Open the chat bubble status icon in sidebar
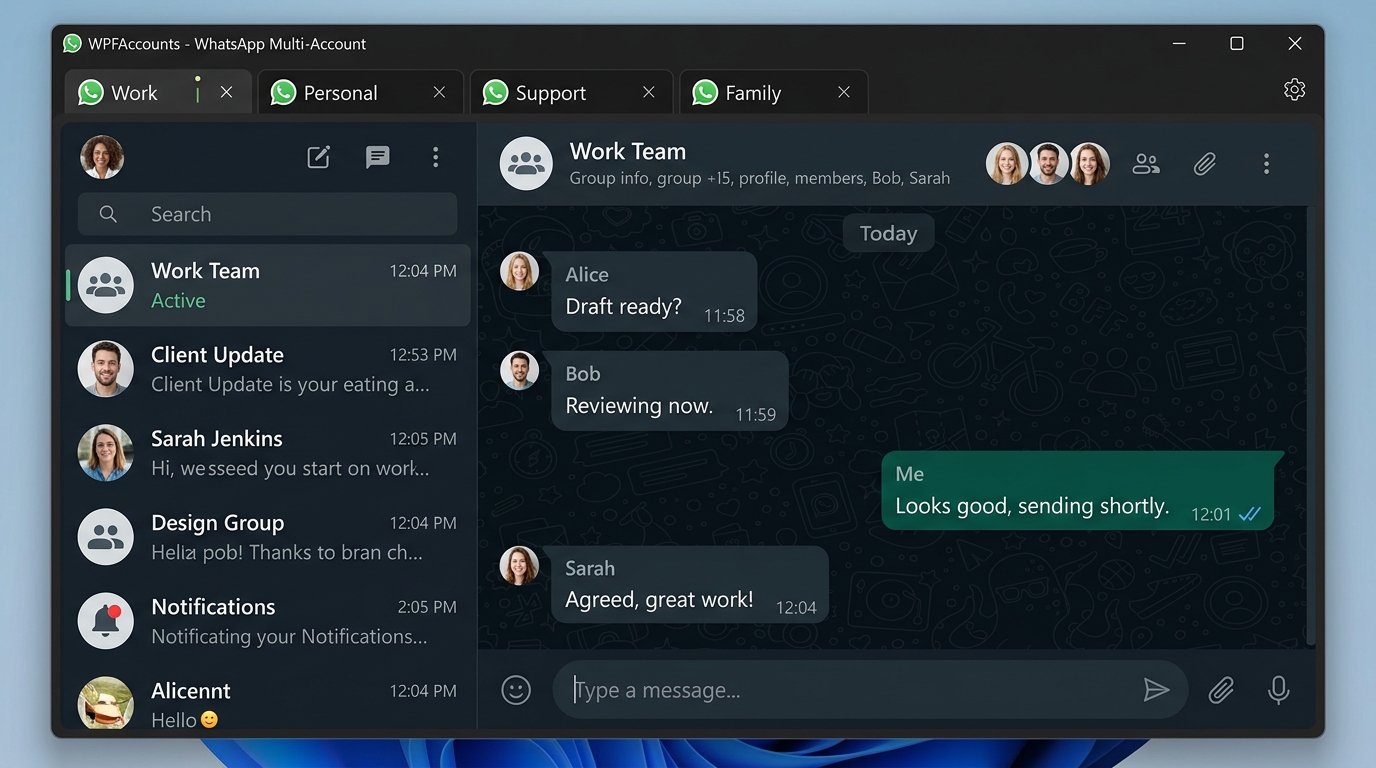This screenshot has width=1376, height=768. coord(377,157)
